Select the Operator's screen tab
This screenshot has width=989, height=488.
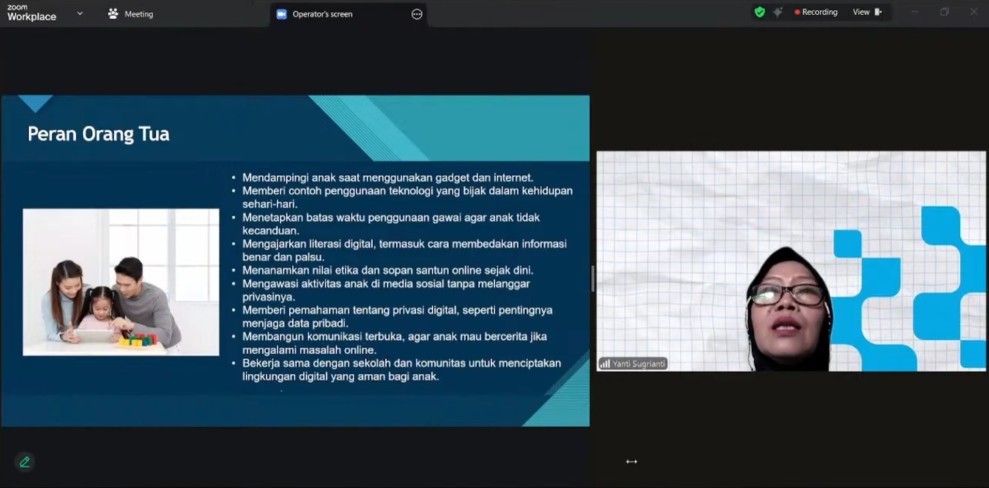coord(349,14)
